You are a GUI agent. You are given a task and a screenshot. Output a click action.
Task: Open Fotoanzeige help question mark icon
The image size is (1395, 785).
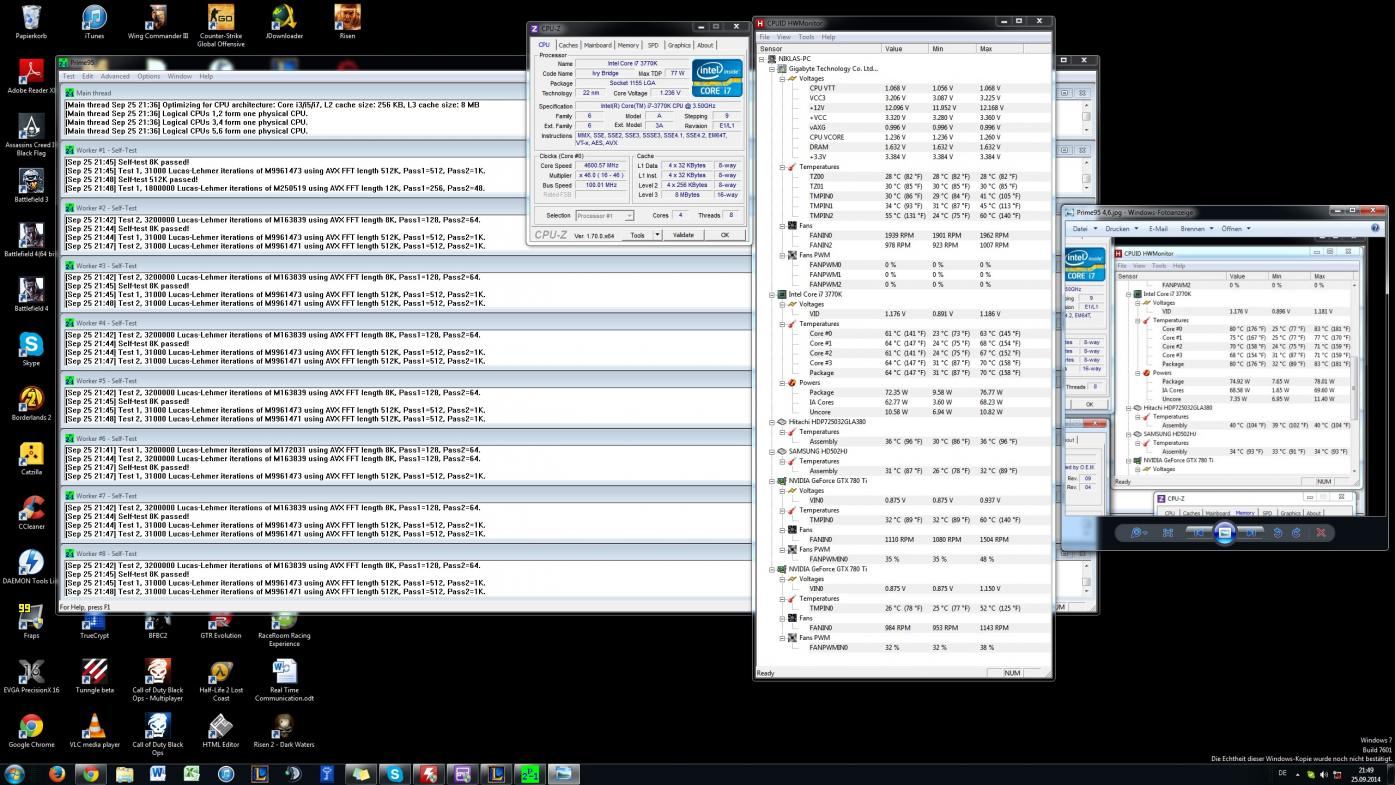(1375, 228)
